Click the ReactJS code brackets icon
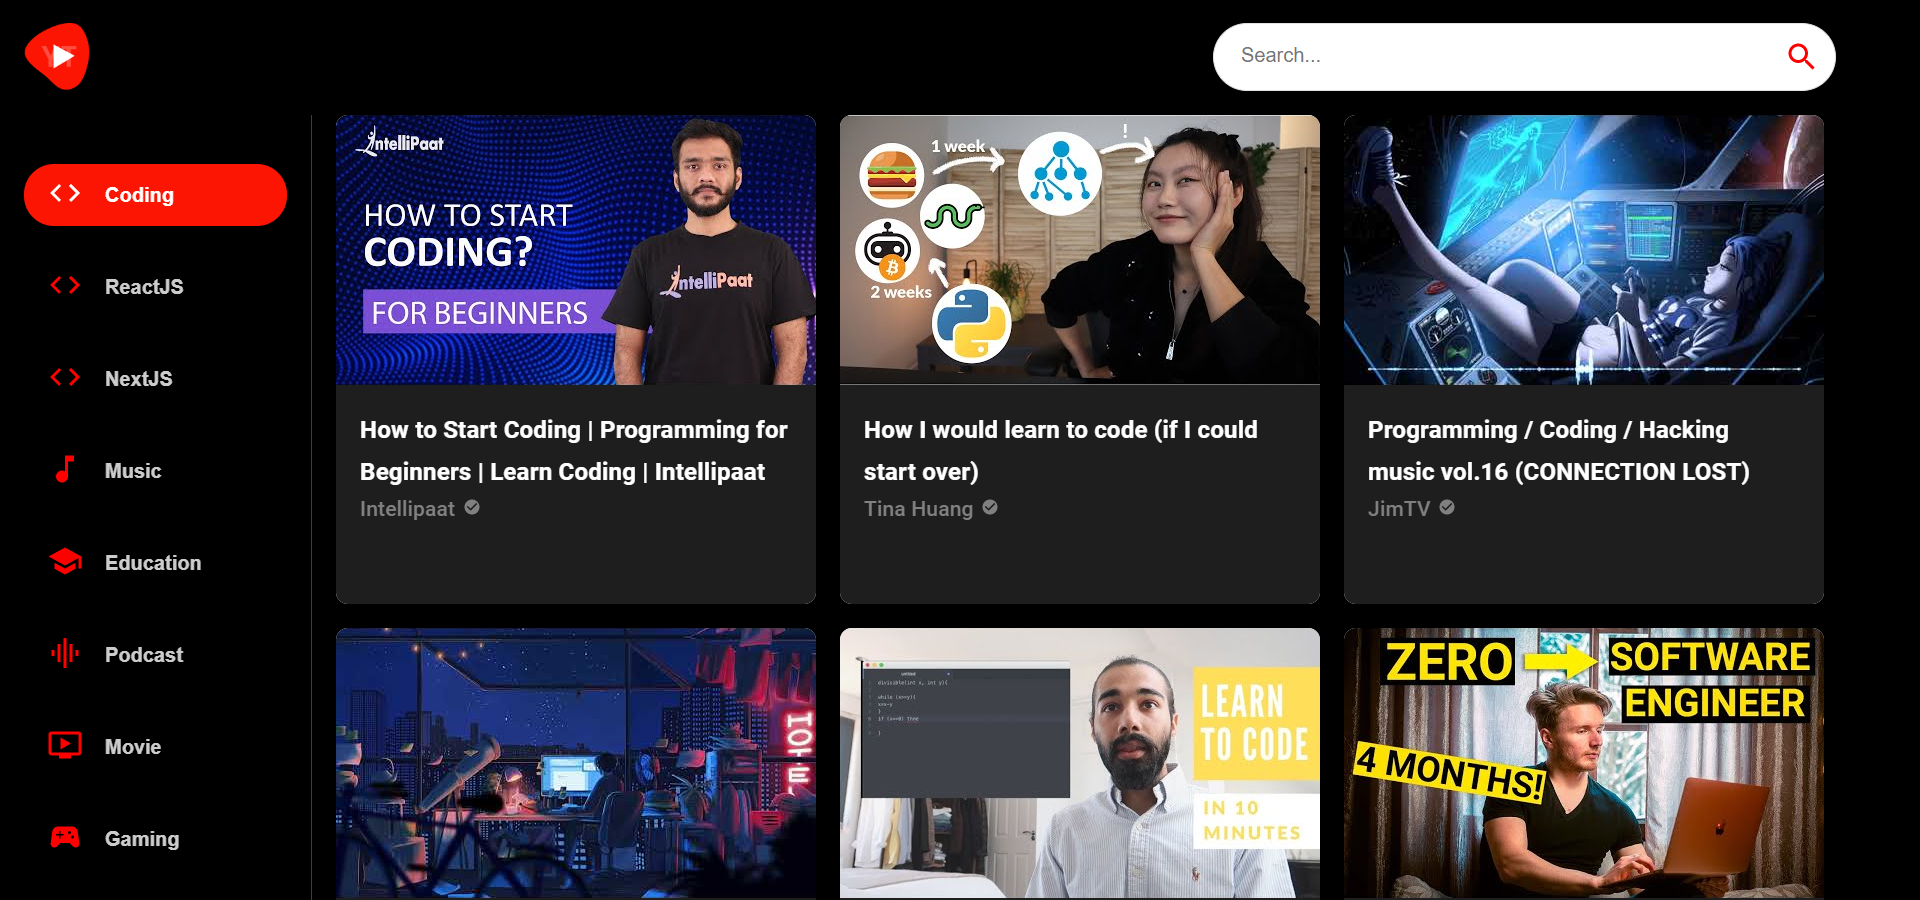This screenshot has height=900, width=1920. [x=65, y=286]
